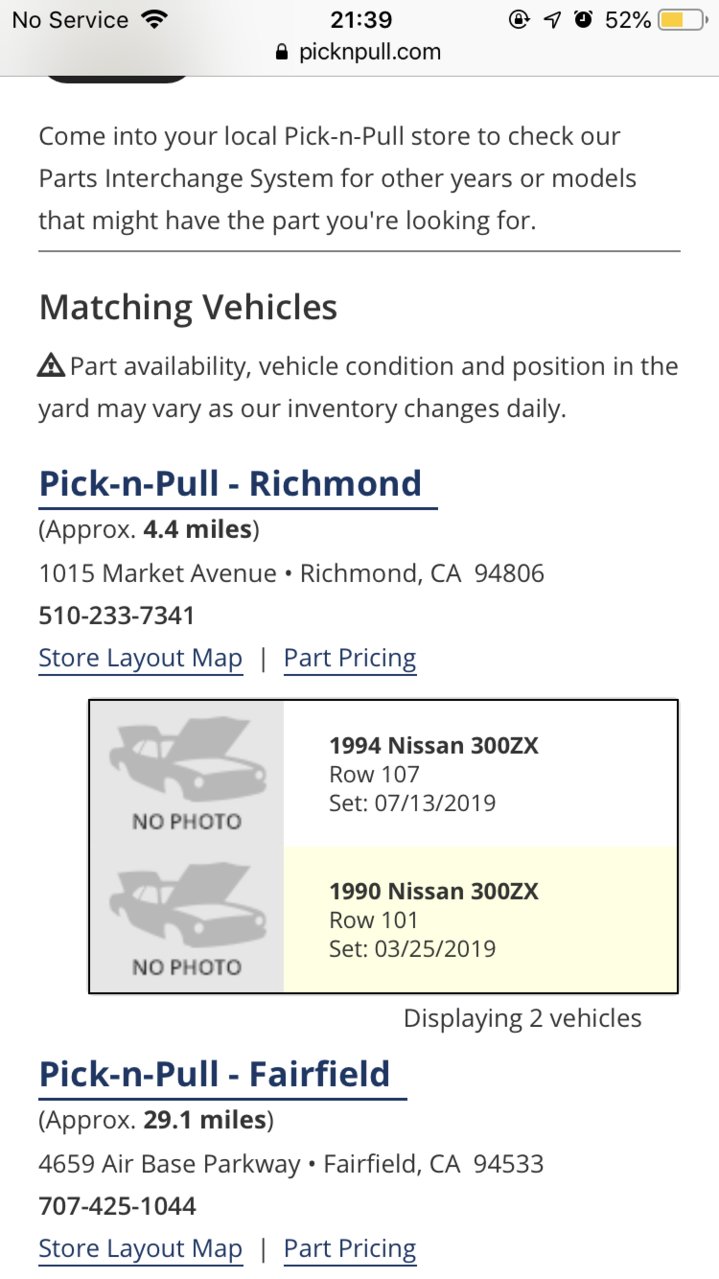Select the 1994 Nissan 300ZX row
719x1279 pixels.
tap(384, 774)
